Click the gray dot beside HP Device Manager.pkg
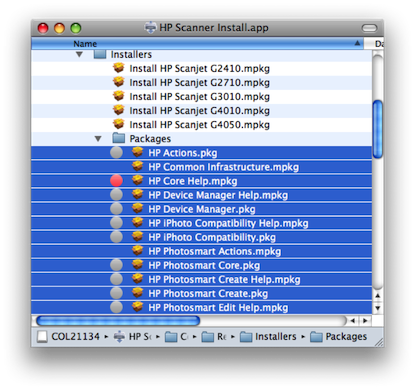Viewport: 415px width, 390px height. coord(116,209)
